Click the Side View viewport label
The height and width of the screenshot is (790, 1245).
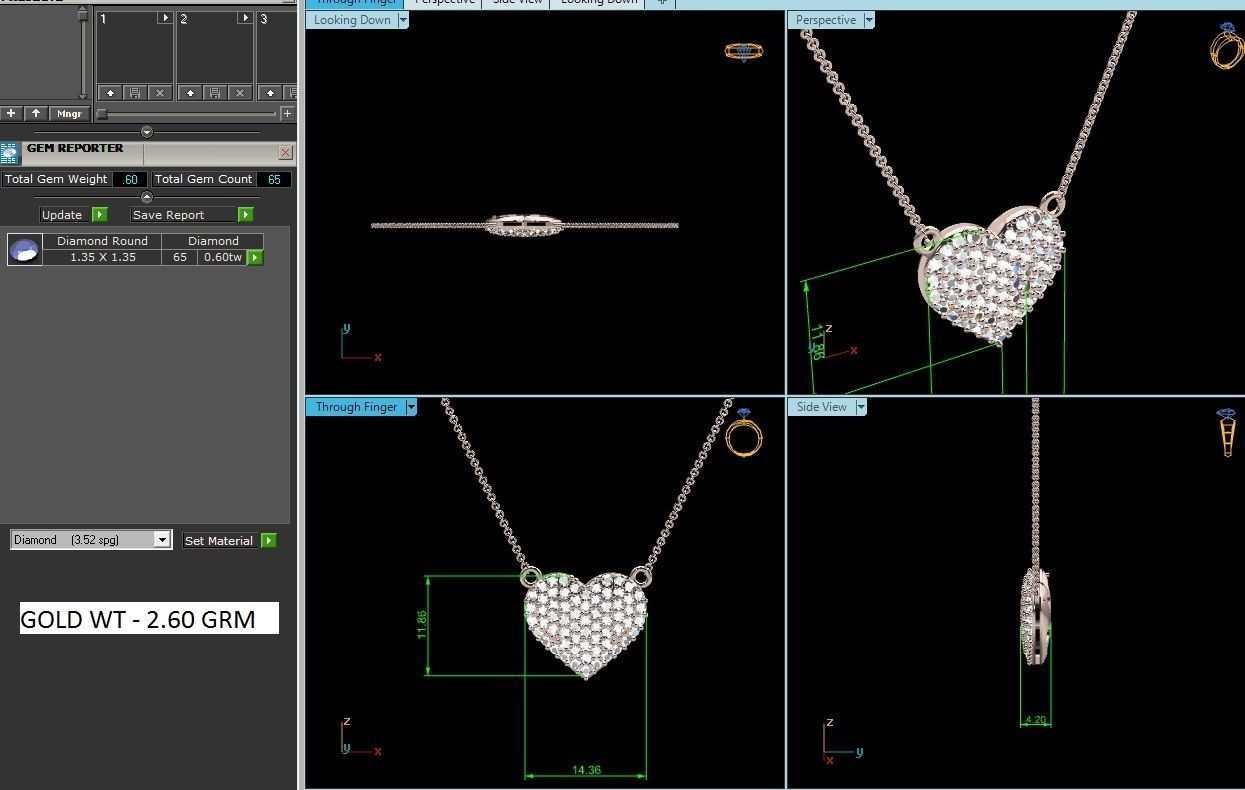pos(821,407)
